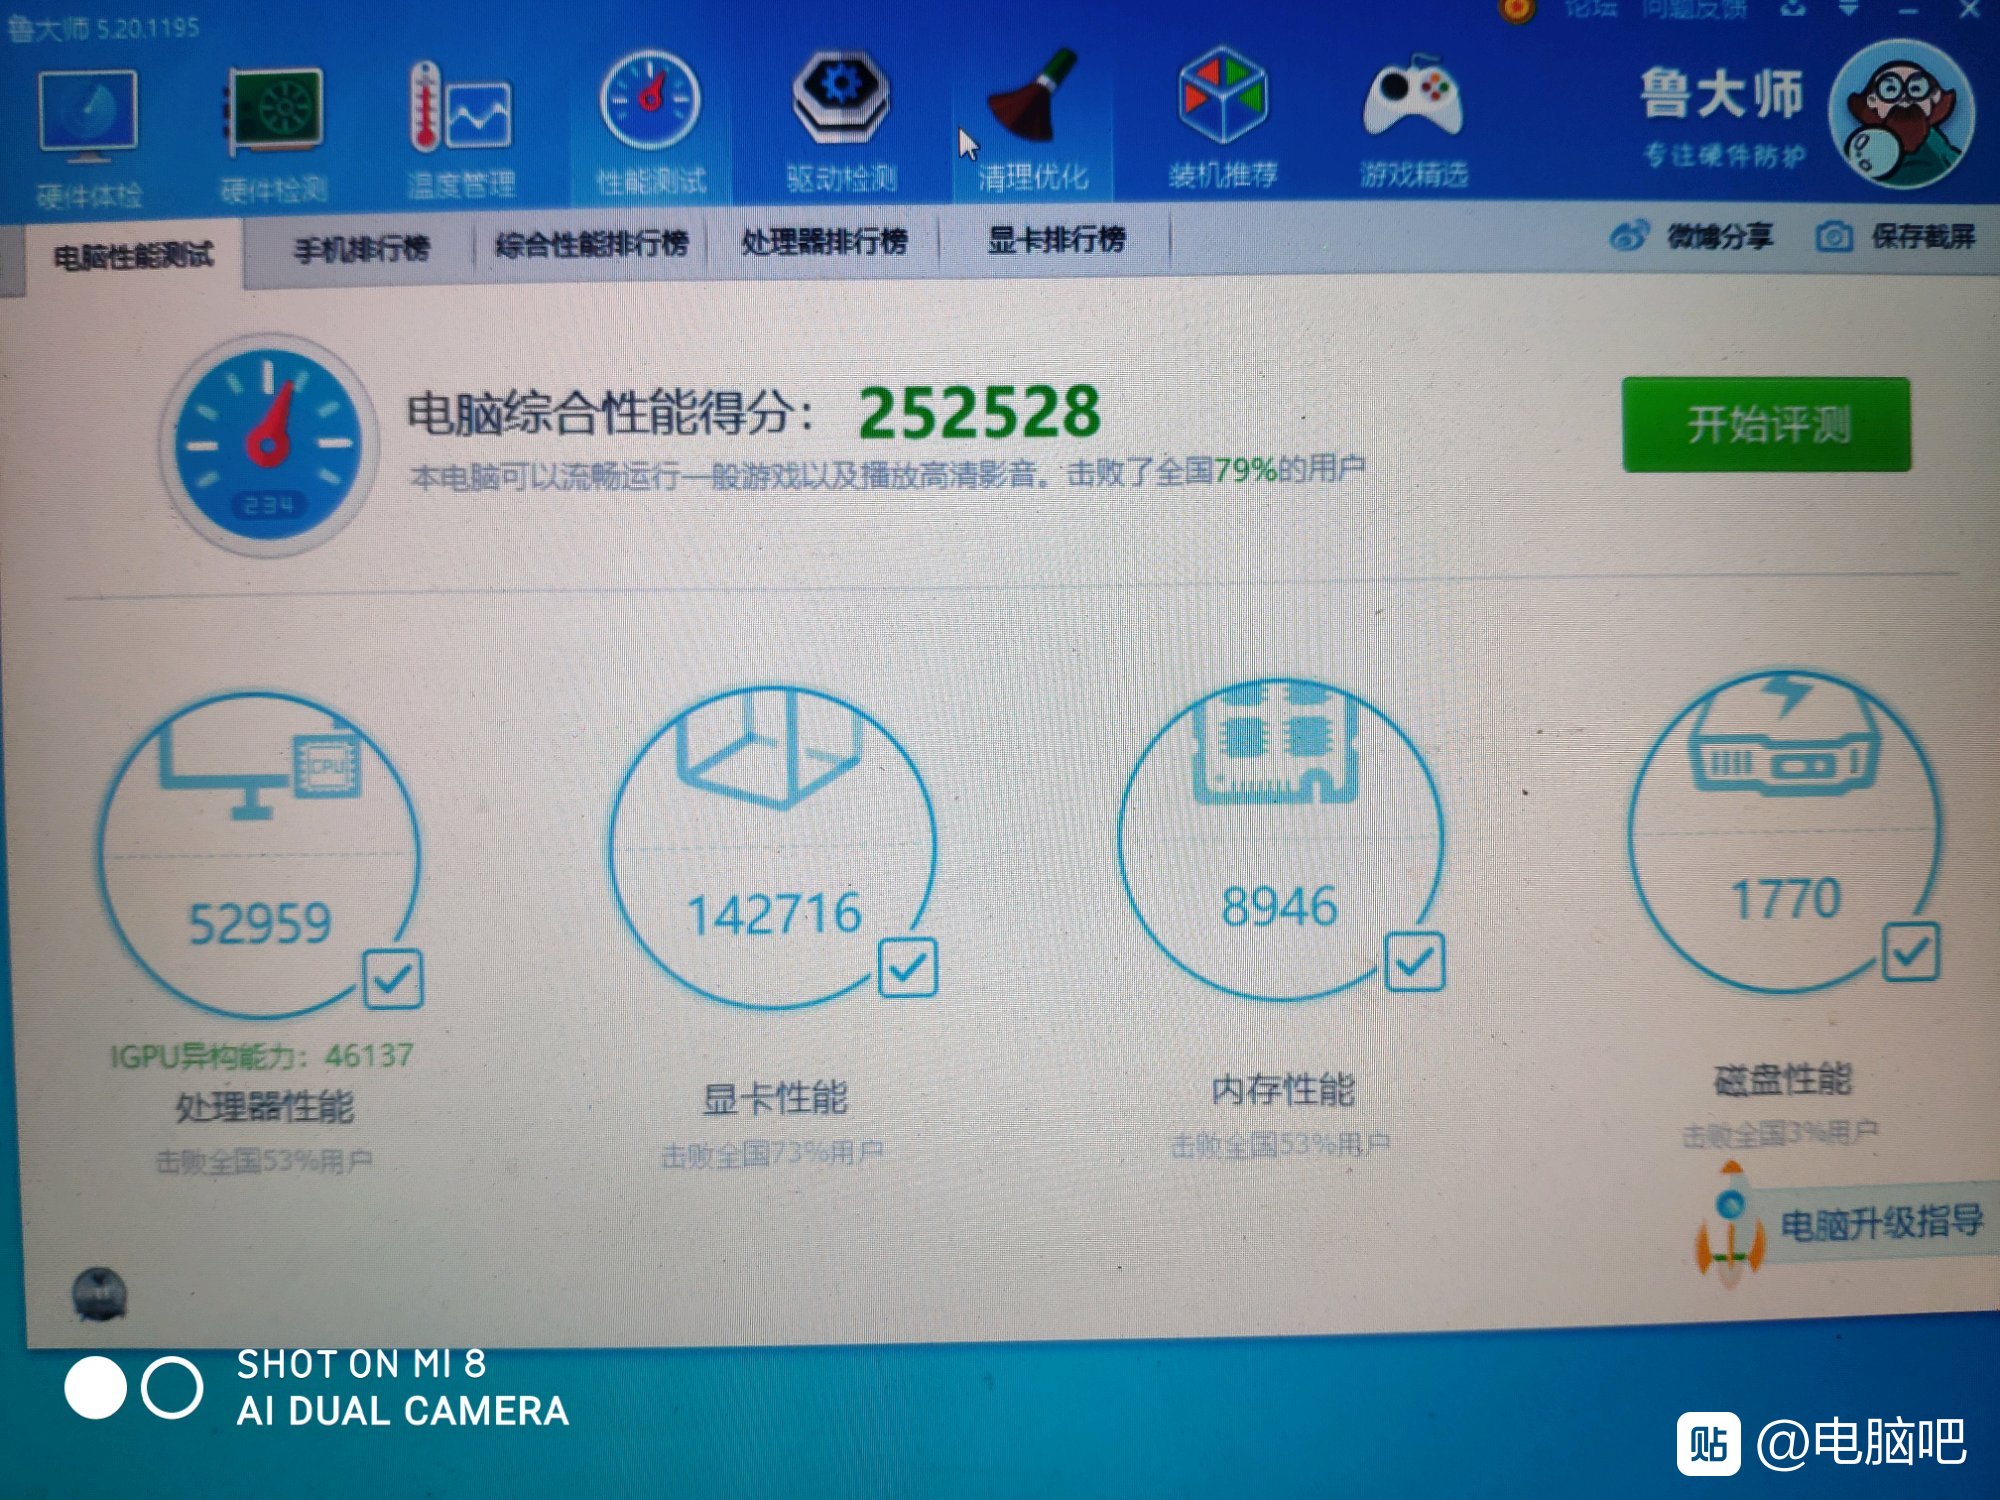Click the camera screenshot icon

click(1833, 237)
